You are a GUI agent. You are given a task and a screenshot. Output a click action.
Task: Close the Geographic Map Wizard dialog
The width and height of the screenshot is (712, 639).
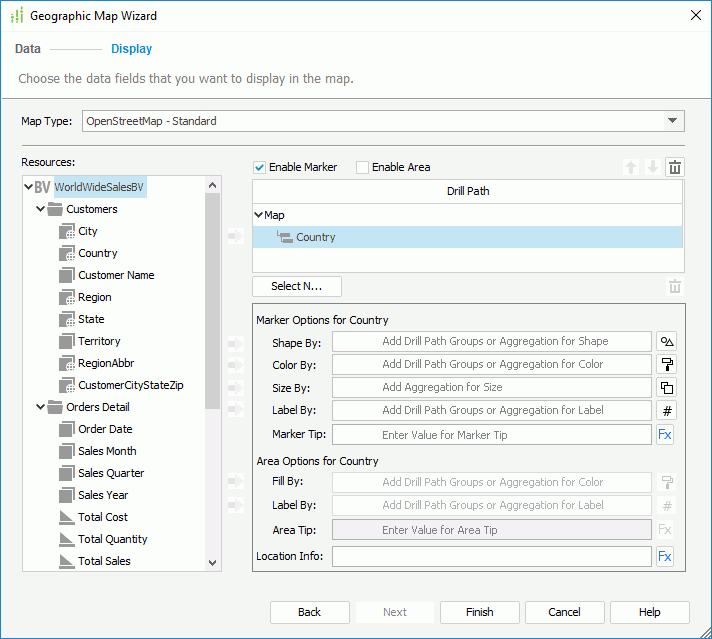(x=696, y=15)
